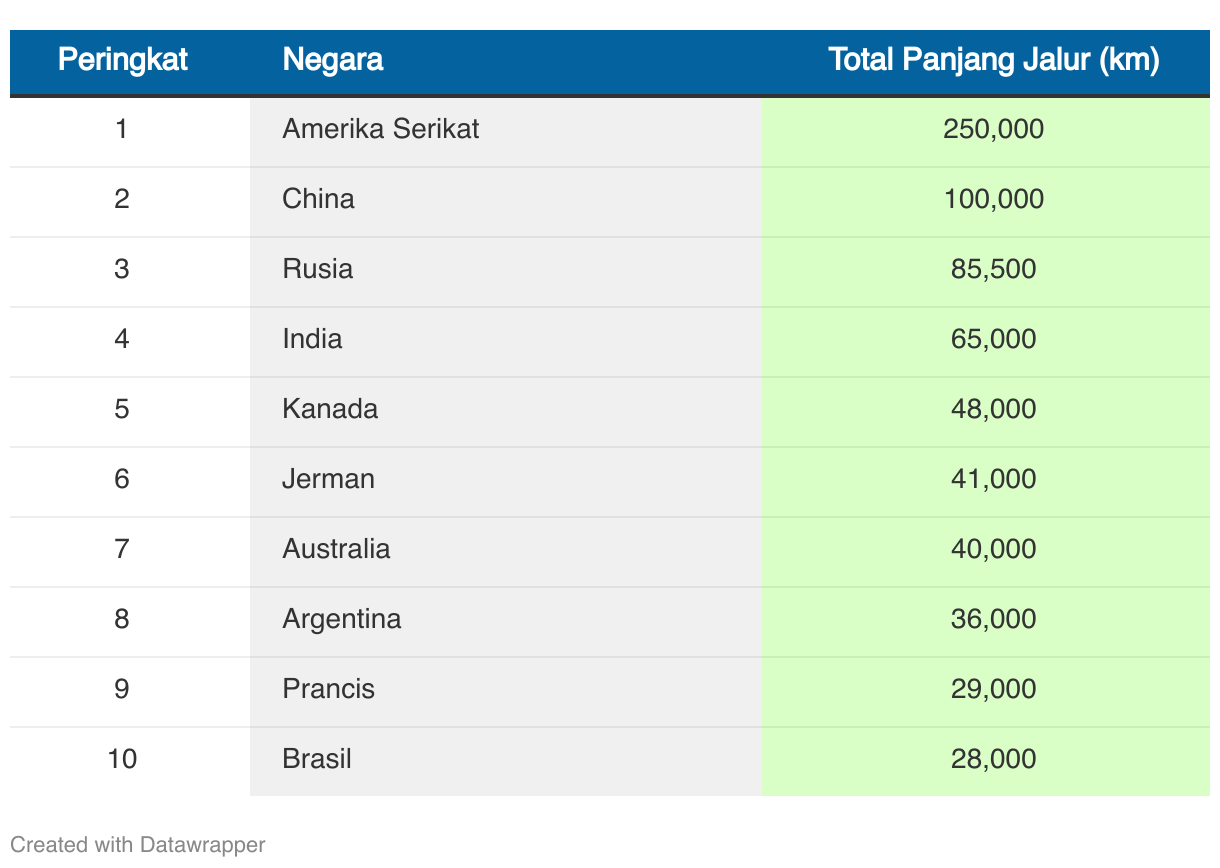
Task: Click the Negara column header
Action: (x=332, y=60)
